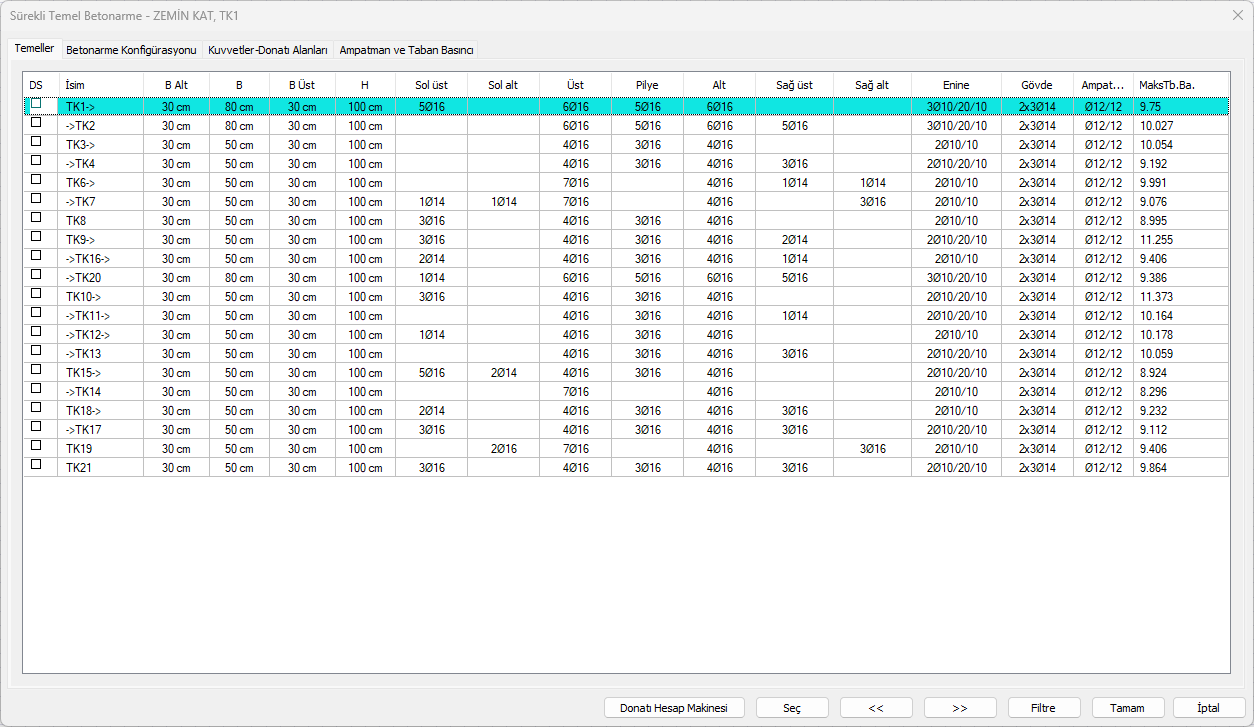
Task: Confirm with the Tamam button
Action: coord(1128,708)
